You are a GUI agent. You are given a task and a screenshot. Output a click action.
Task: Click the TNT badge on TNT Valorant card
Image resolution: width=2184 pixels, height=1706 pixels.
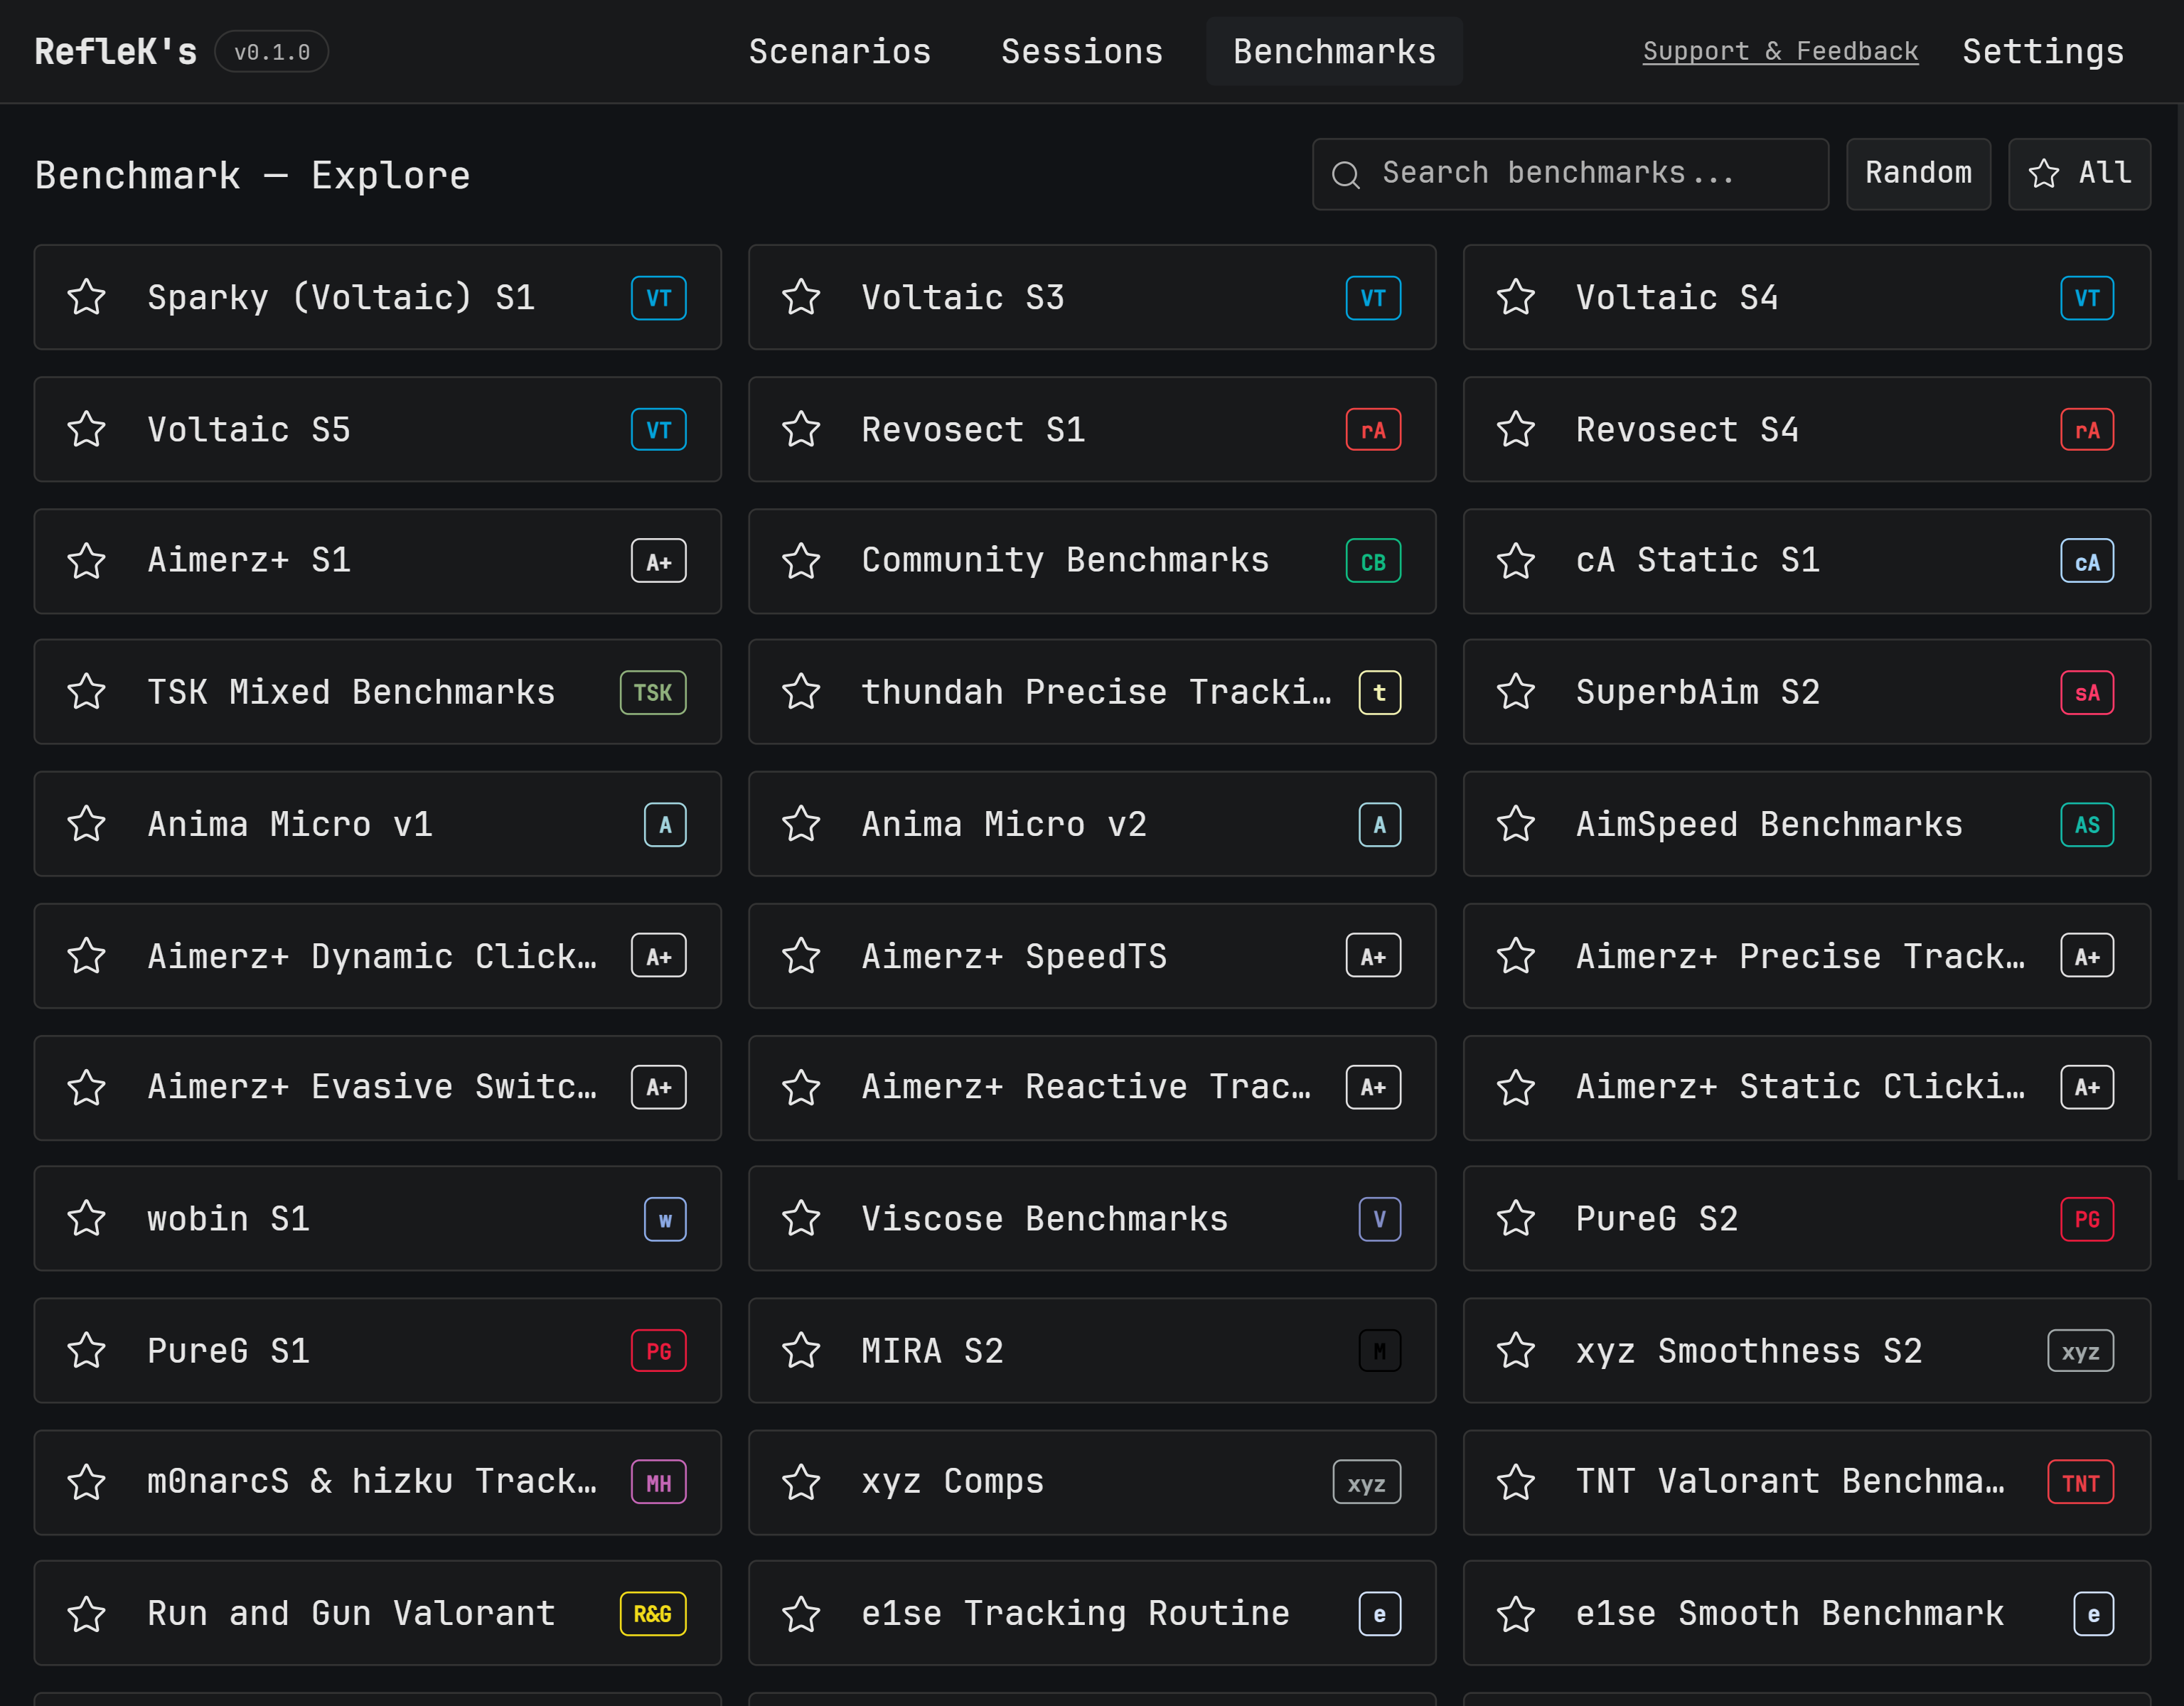tap(2080, 1483)
